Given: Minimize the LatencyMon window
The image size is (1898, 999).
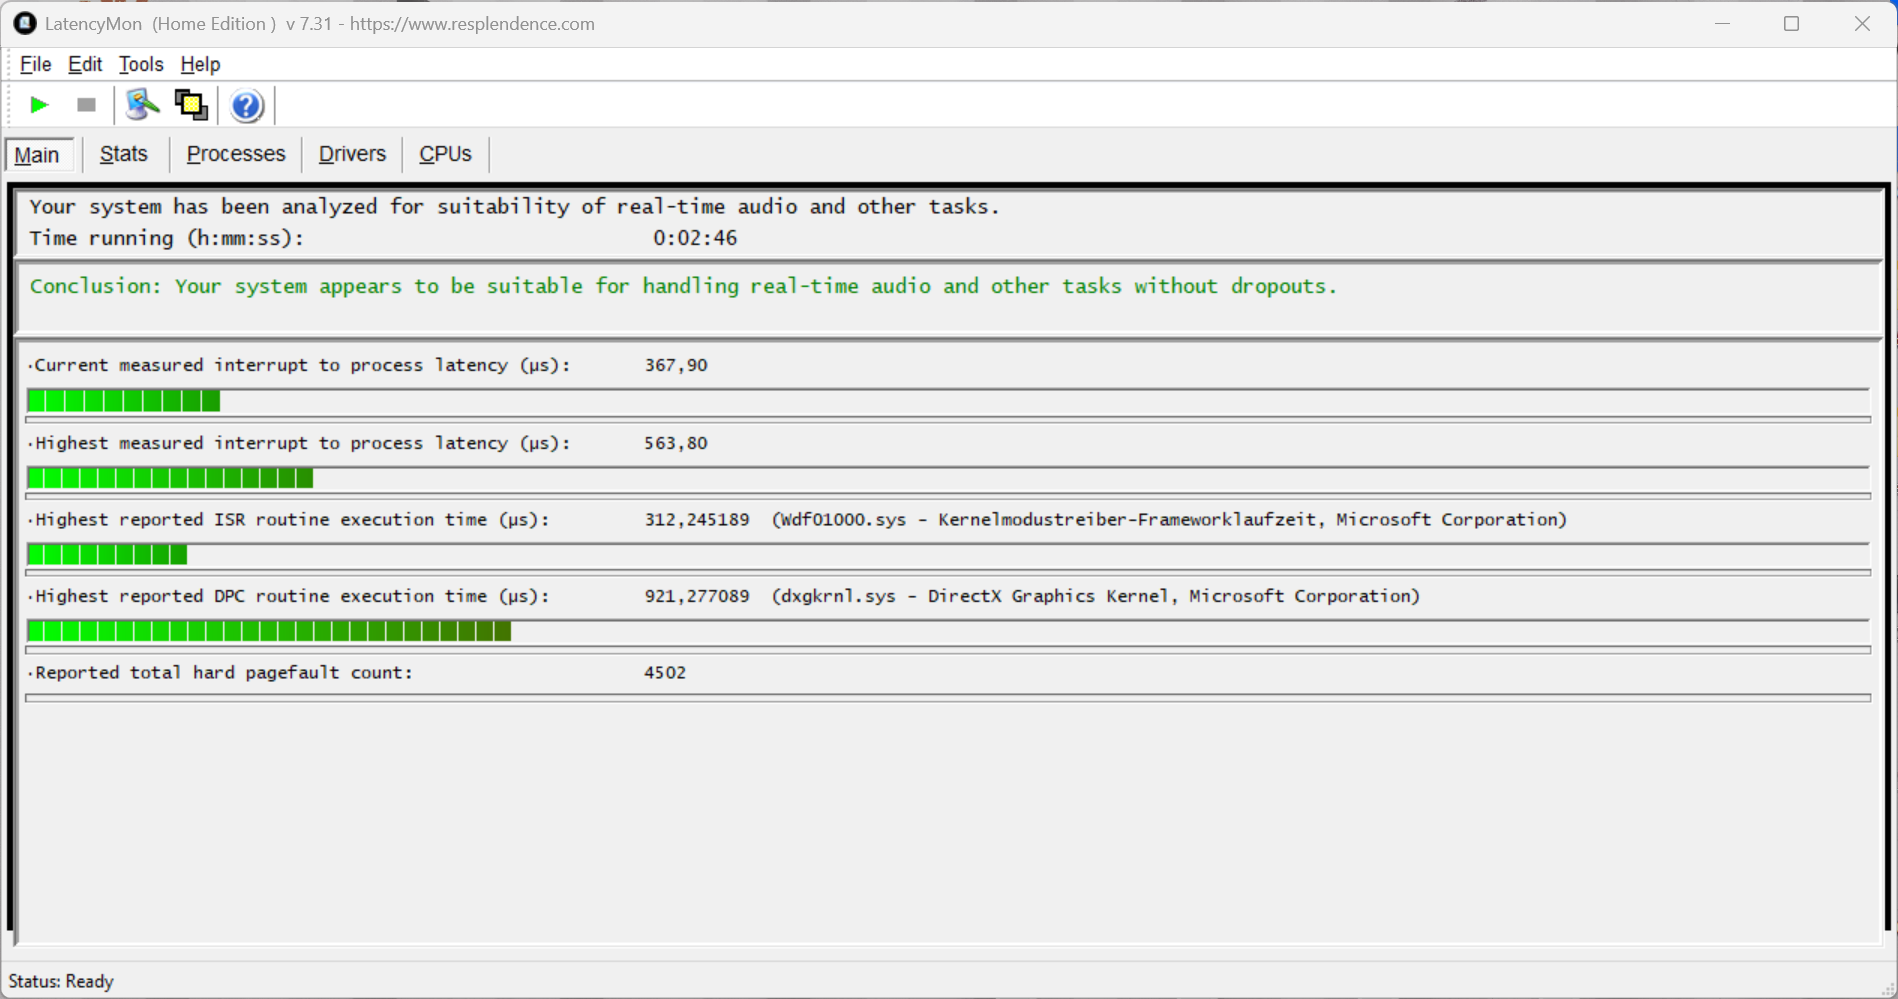Looking at the screenshot, I should coord(1722,23).
